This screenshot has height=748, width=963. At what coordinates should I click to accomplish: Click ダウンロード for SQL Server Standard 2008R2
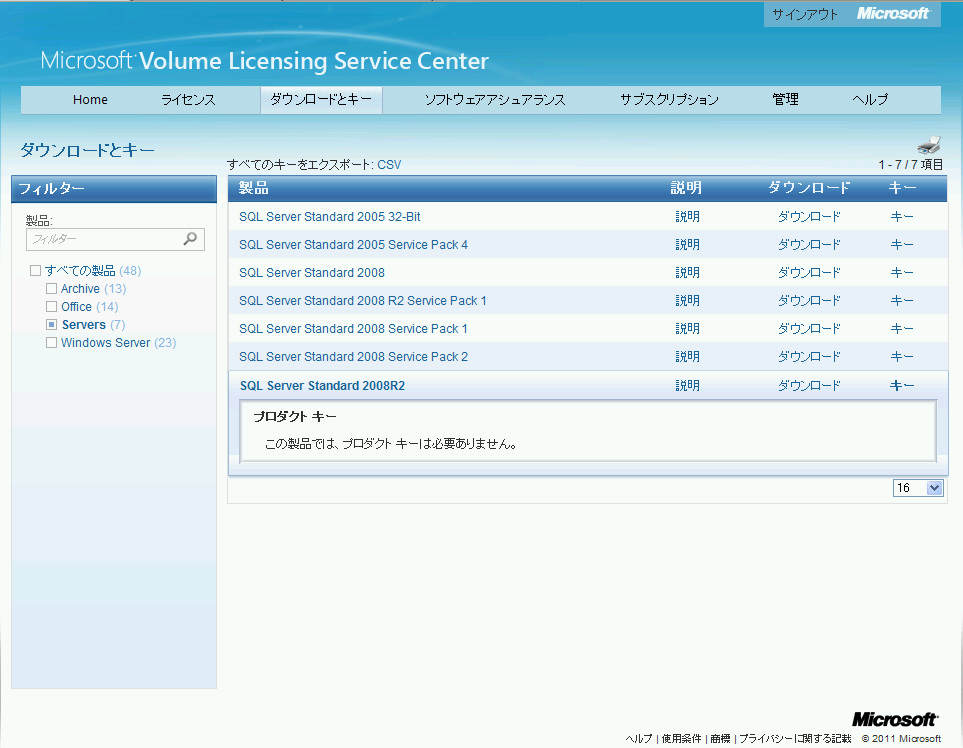pyautogui.click(x=809, y=386)
